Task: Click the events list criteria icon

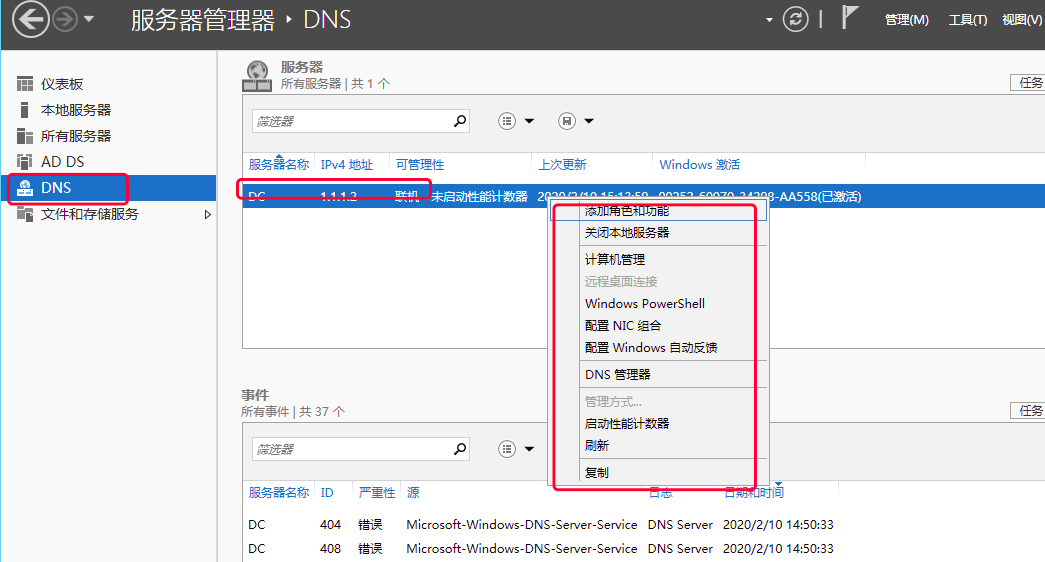Action: pos(507,449)
